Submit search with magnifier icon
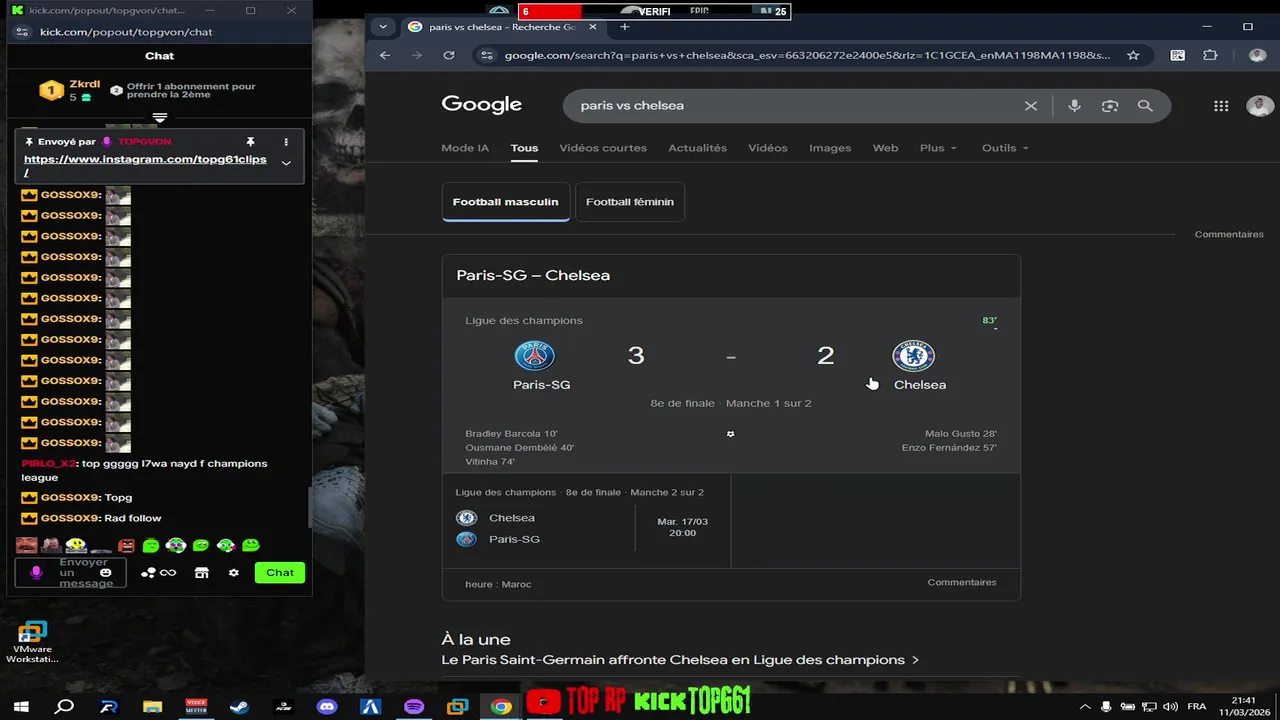The width and height of the screenshot is (1280, 720). coord(1145,106)
